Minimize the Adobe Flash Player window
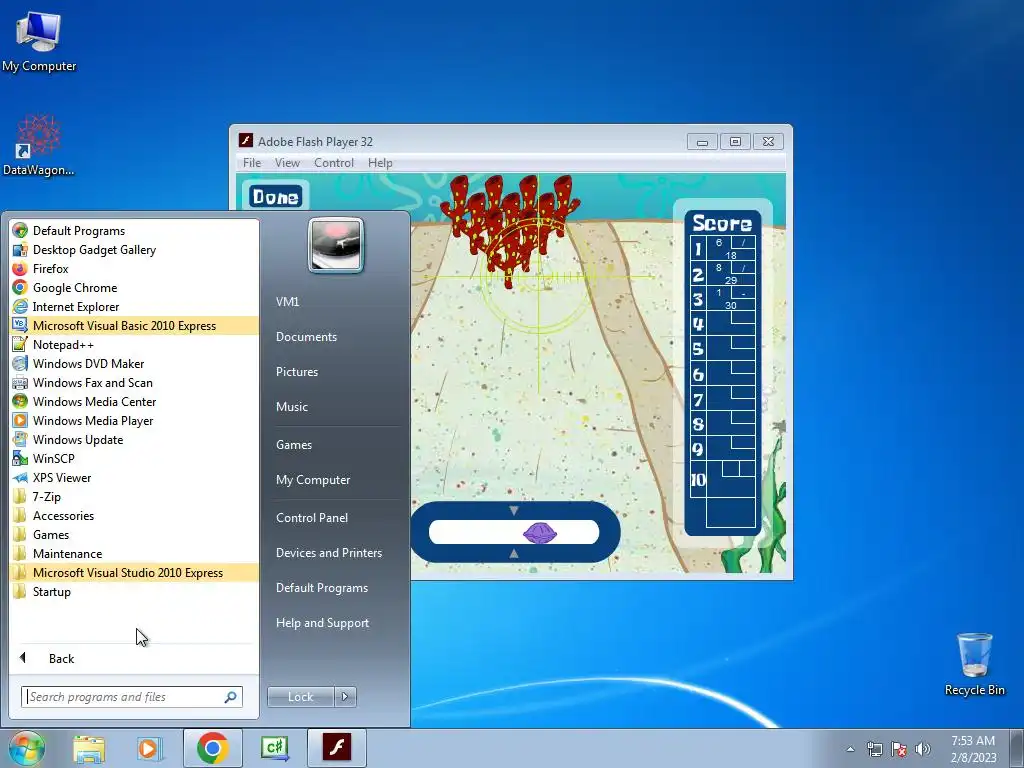This screenshot has width=1024, height=768. point(702,142)
